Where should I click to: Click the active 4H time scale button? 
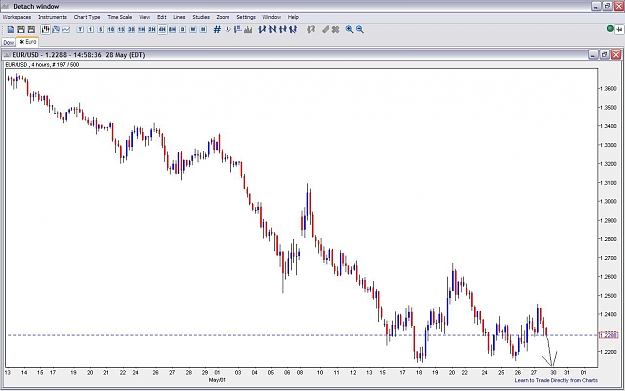162,29
